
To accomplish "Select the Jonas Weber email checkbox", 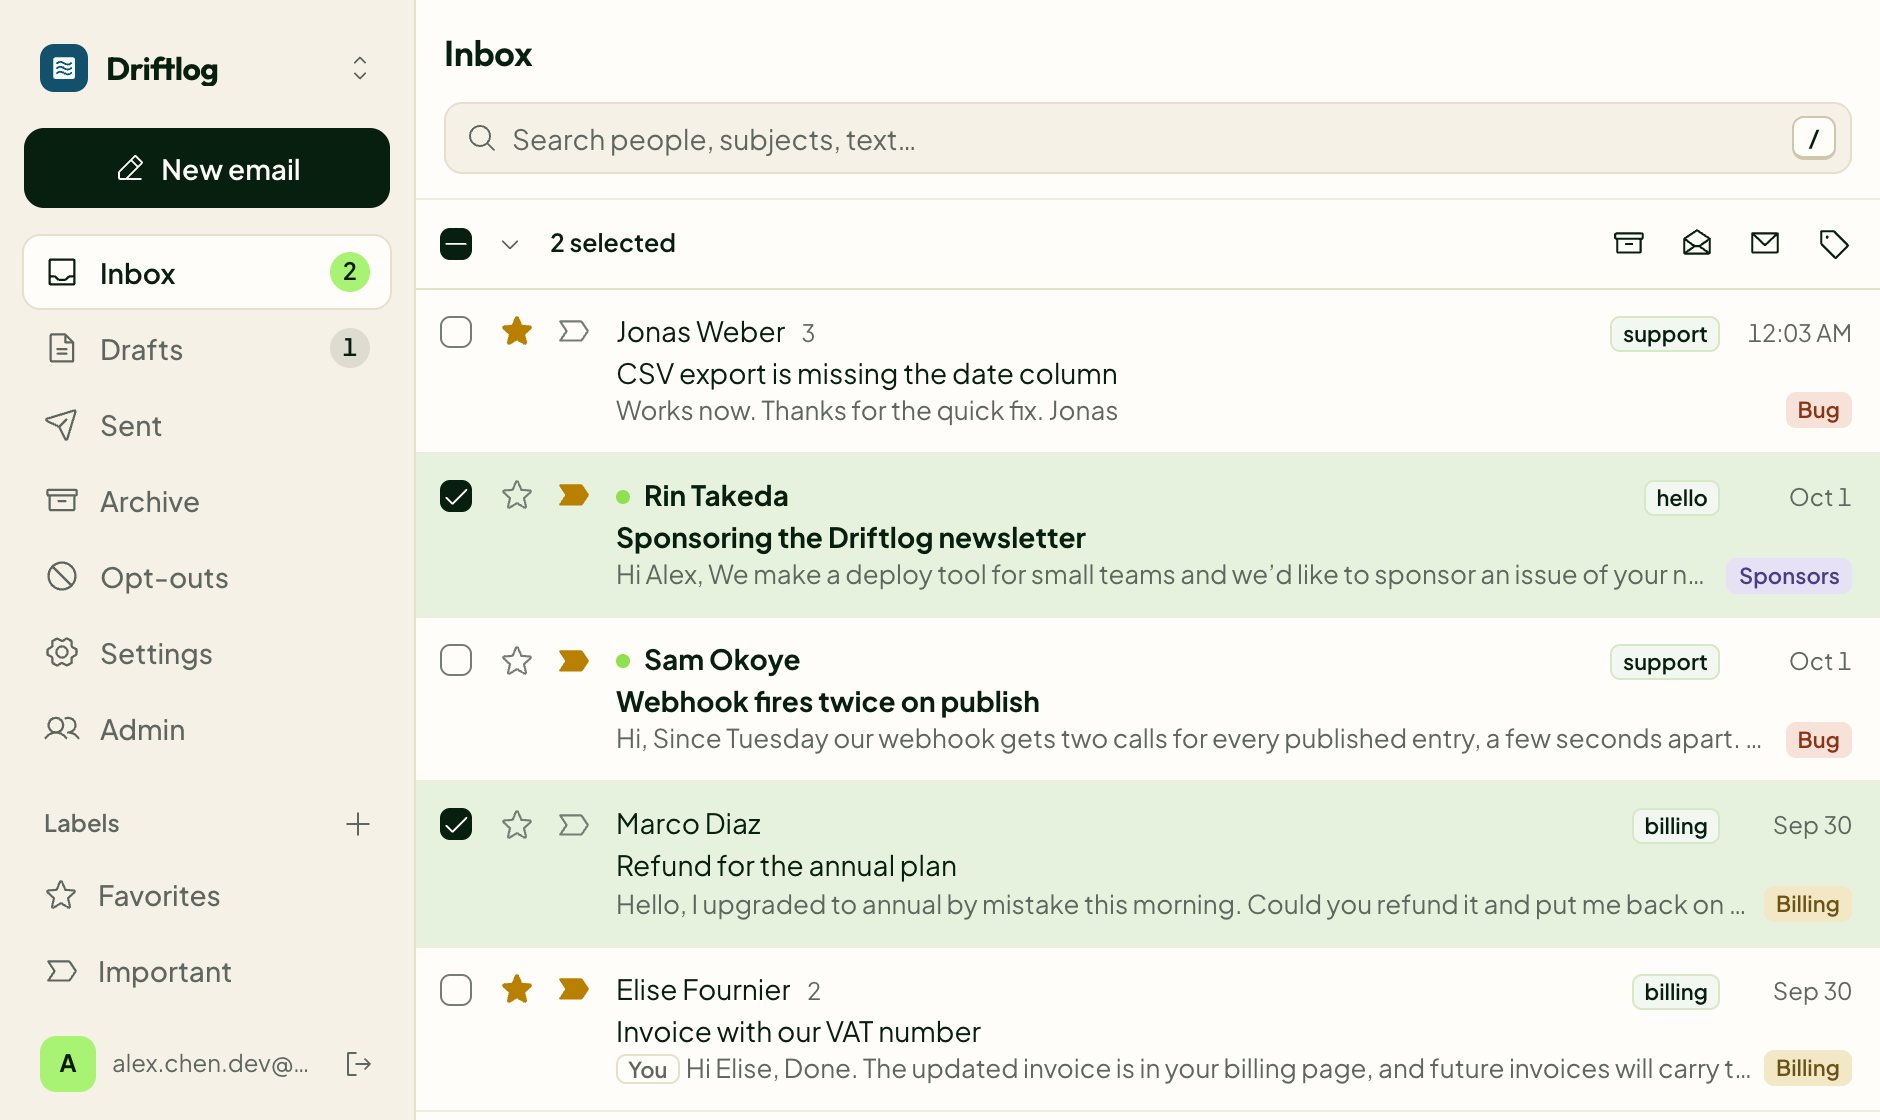I will tap(456, 332).
